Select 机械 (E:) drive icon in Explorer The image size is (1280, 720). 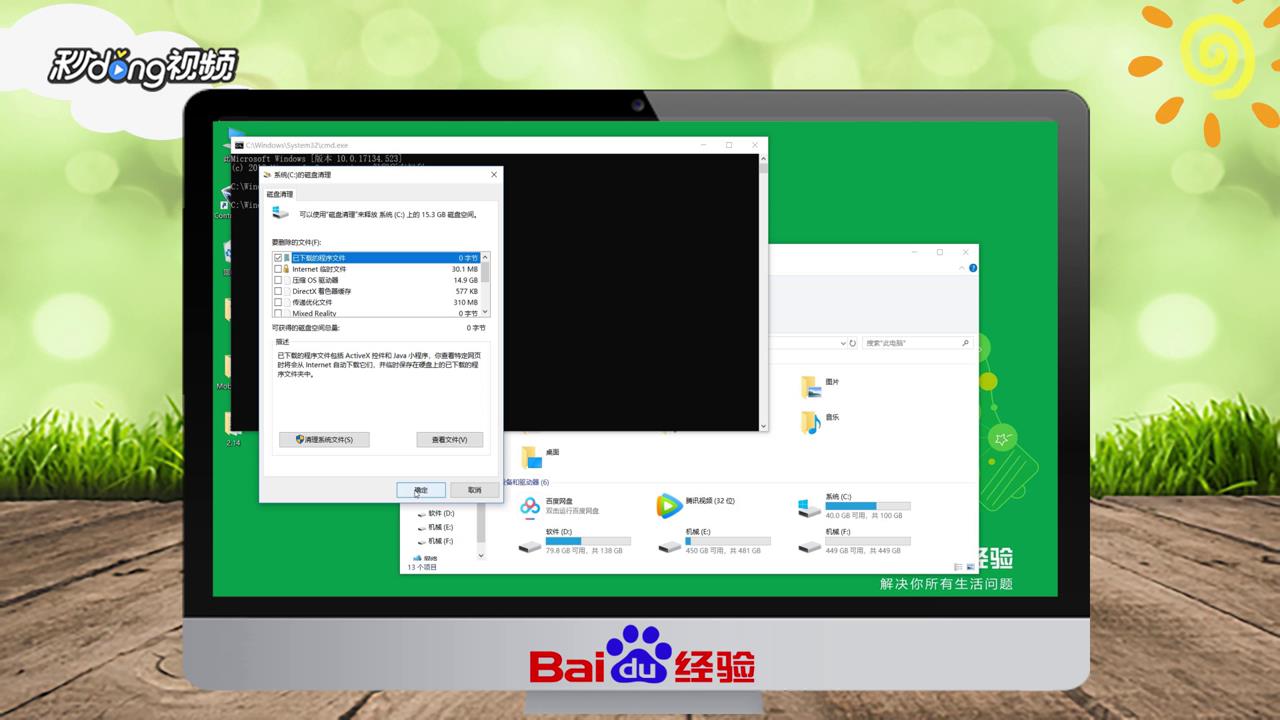pos(670,546)
